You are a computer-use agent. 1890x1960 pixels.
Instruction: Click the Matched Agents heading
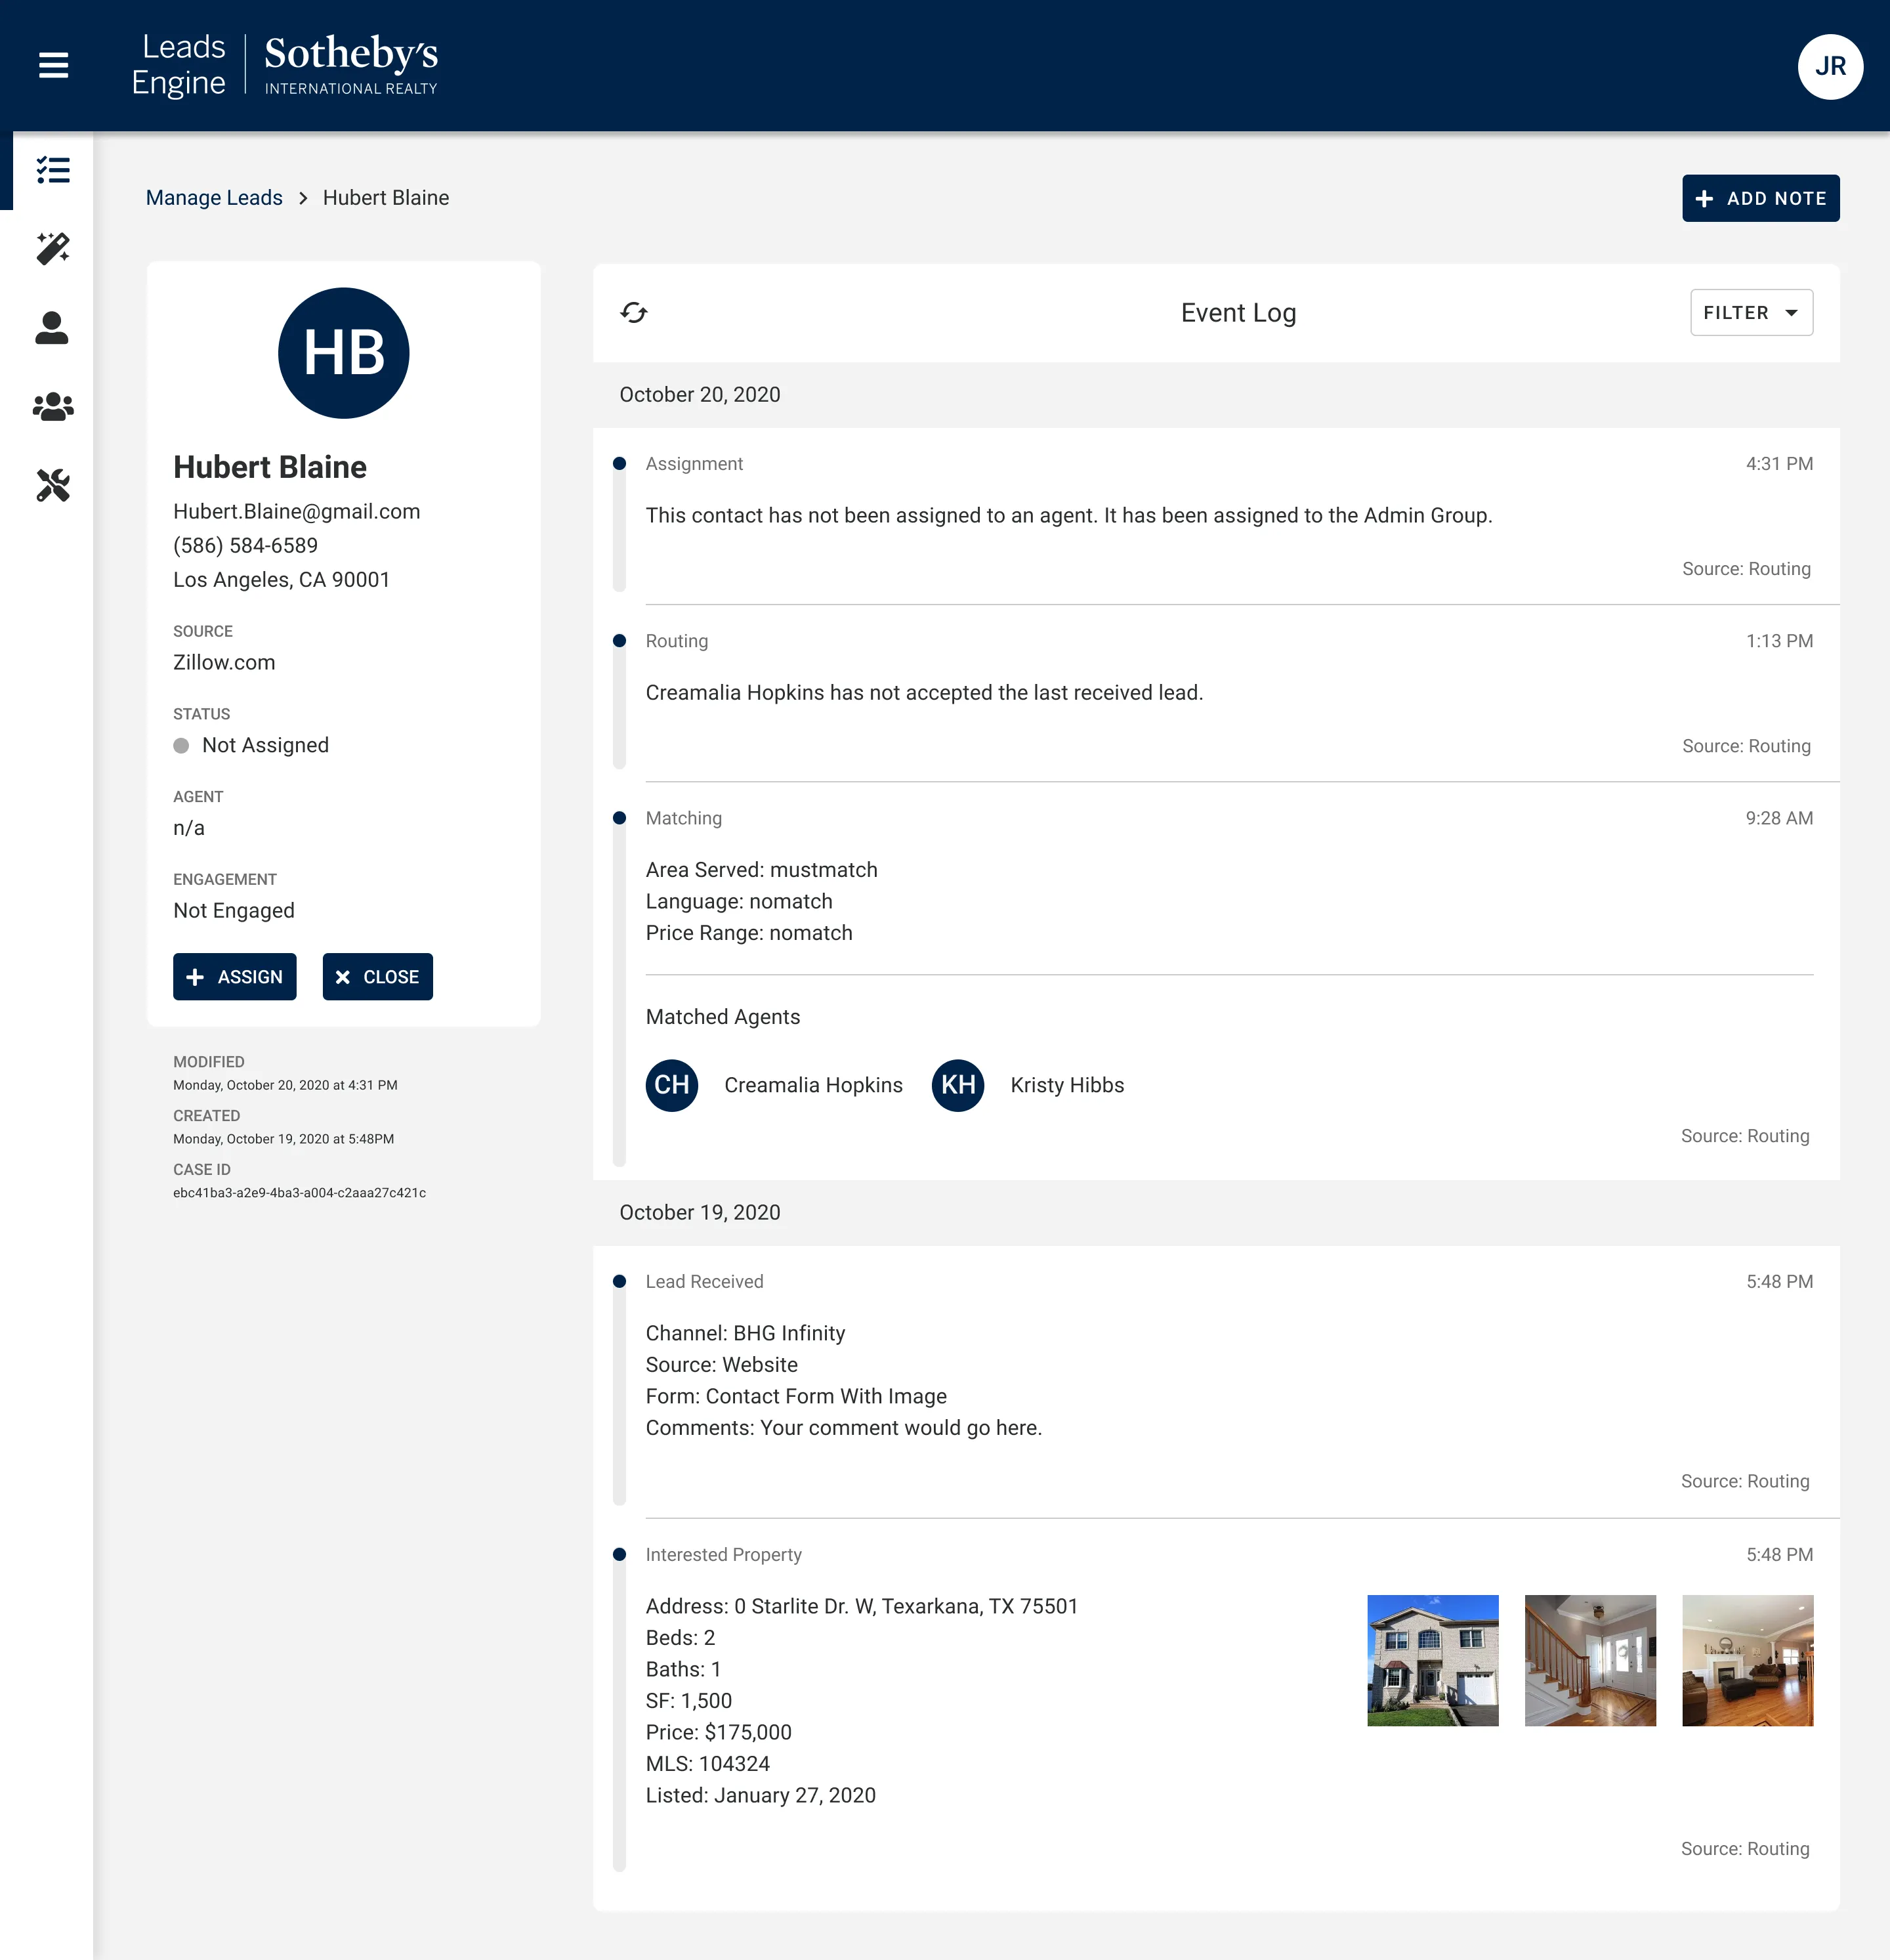click(723, 1017)
